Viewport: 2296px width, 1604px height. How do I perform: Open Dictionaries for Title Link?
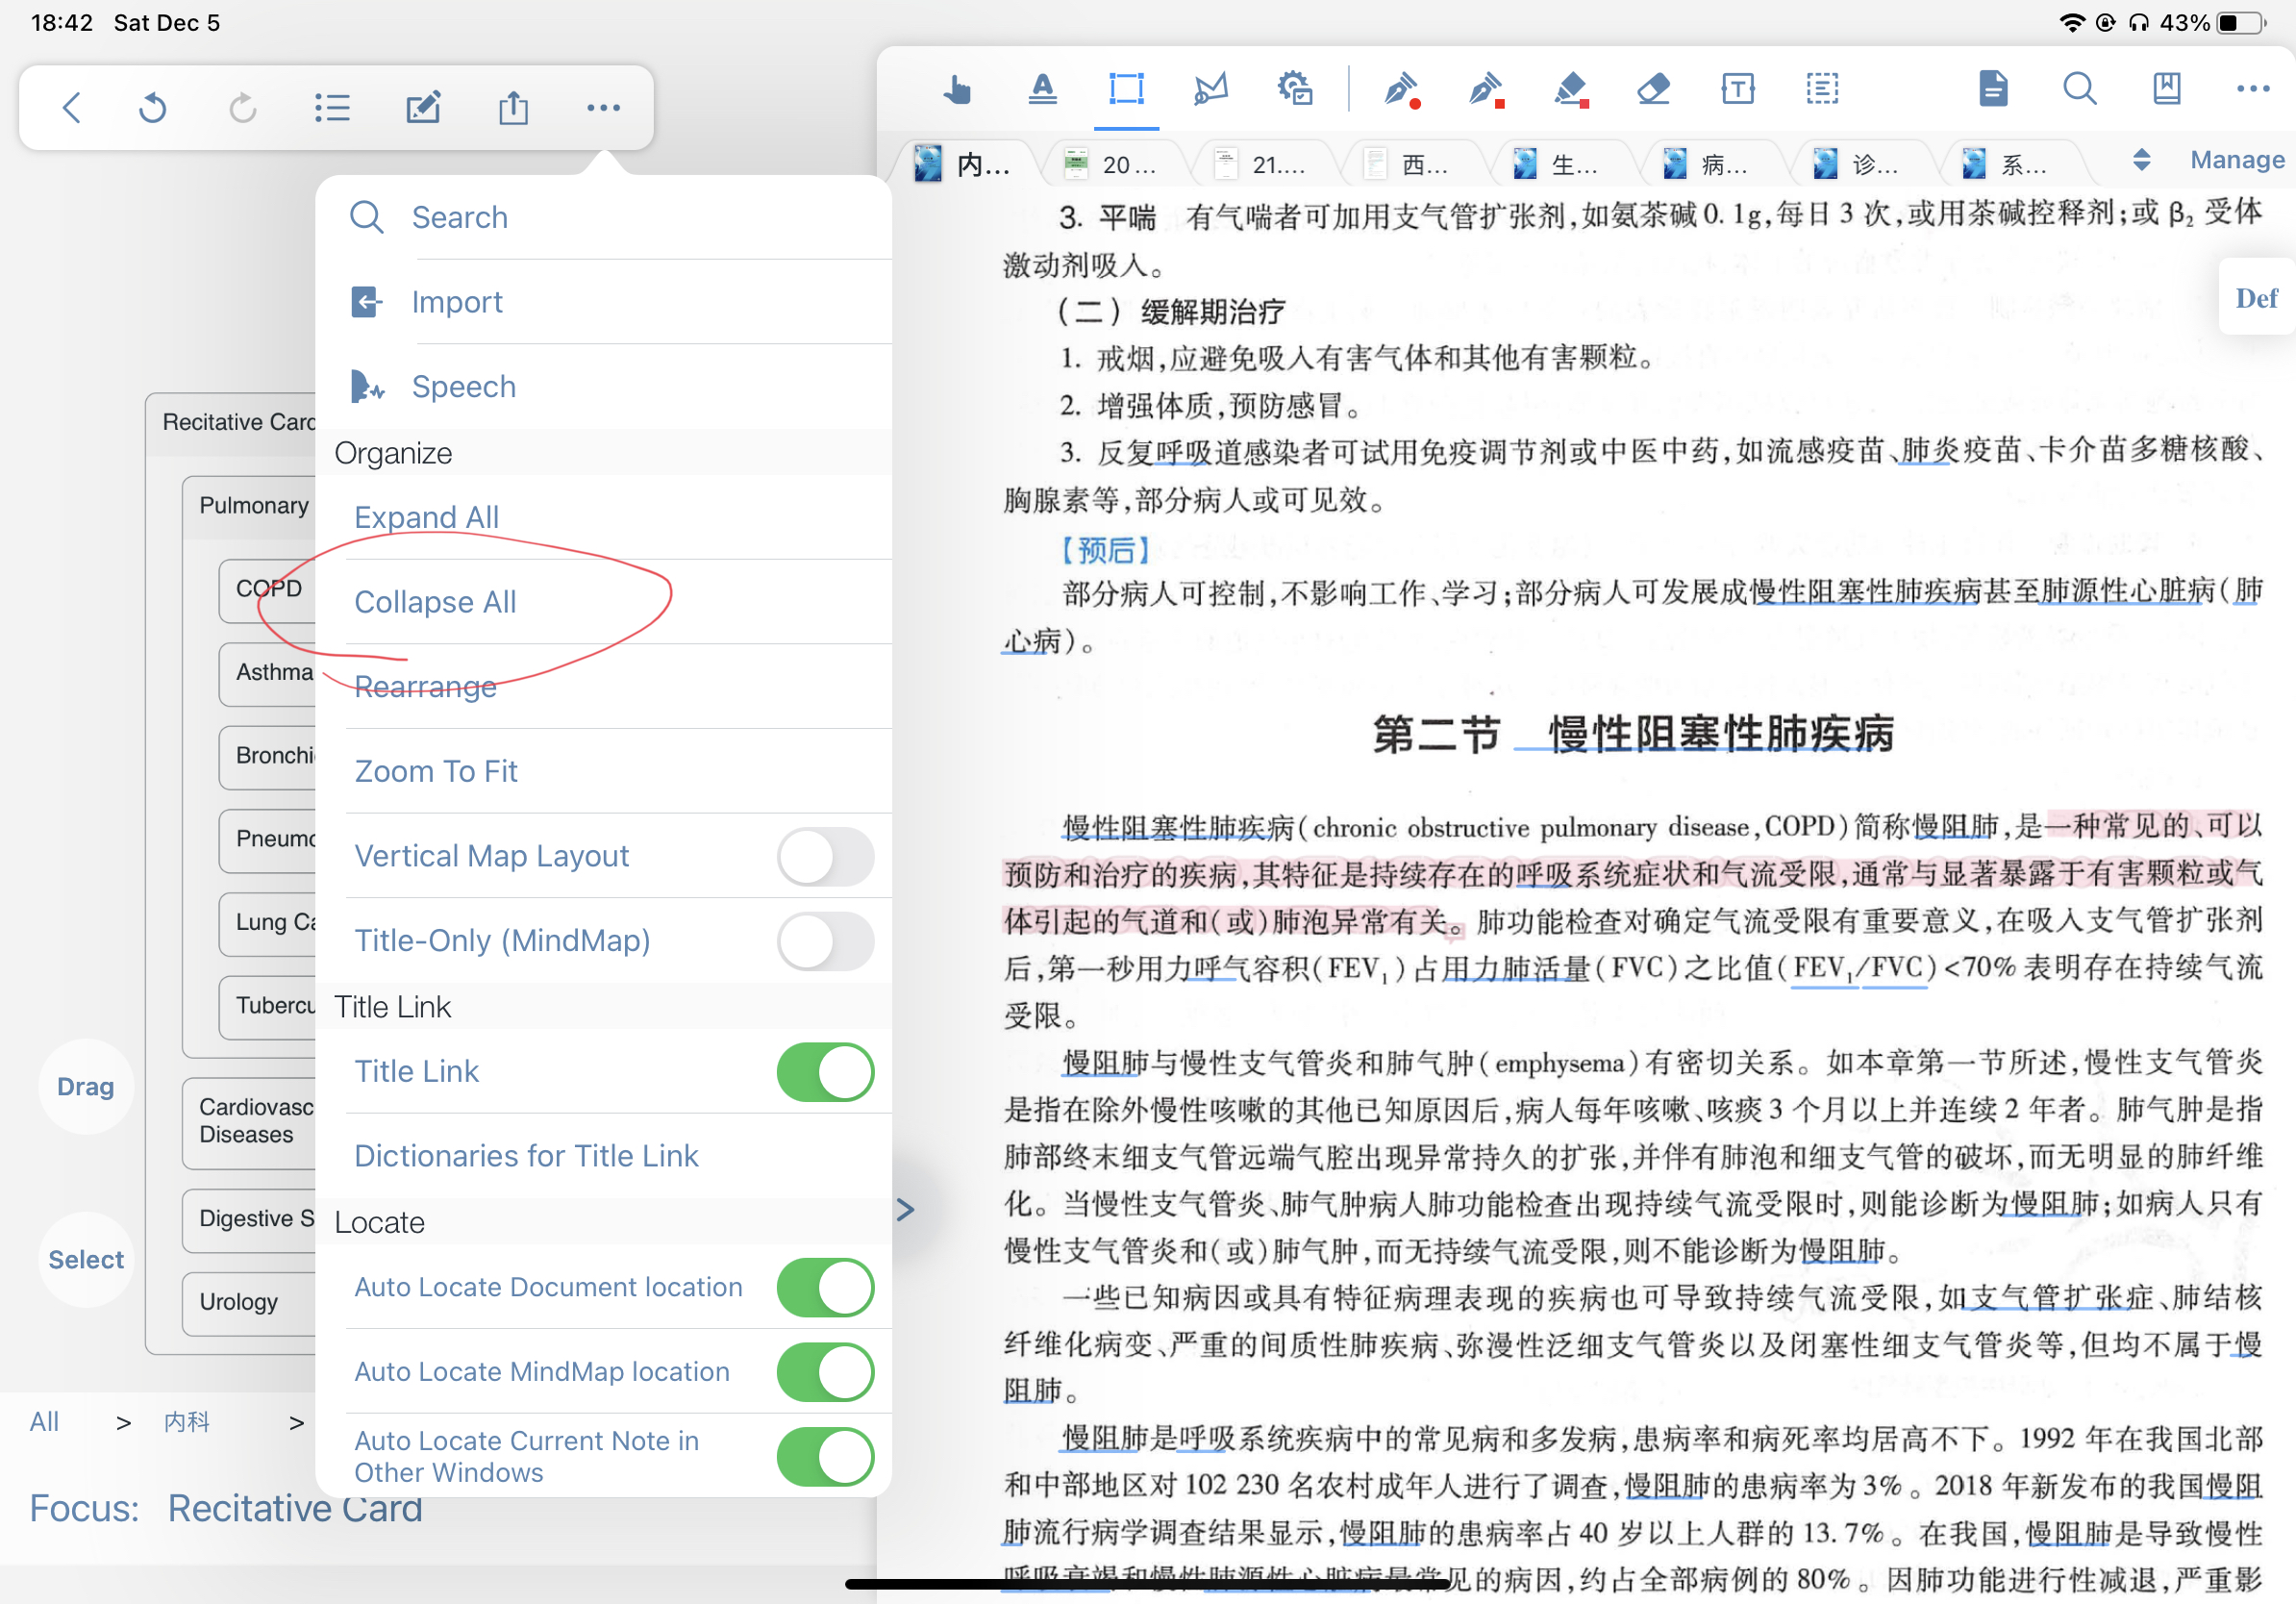click(x=526, y=1156)
